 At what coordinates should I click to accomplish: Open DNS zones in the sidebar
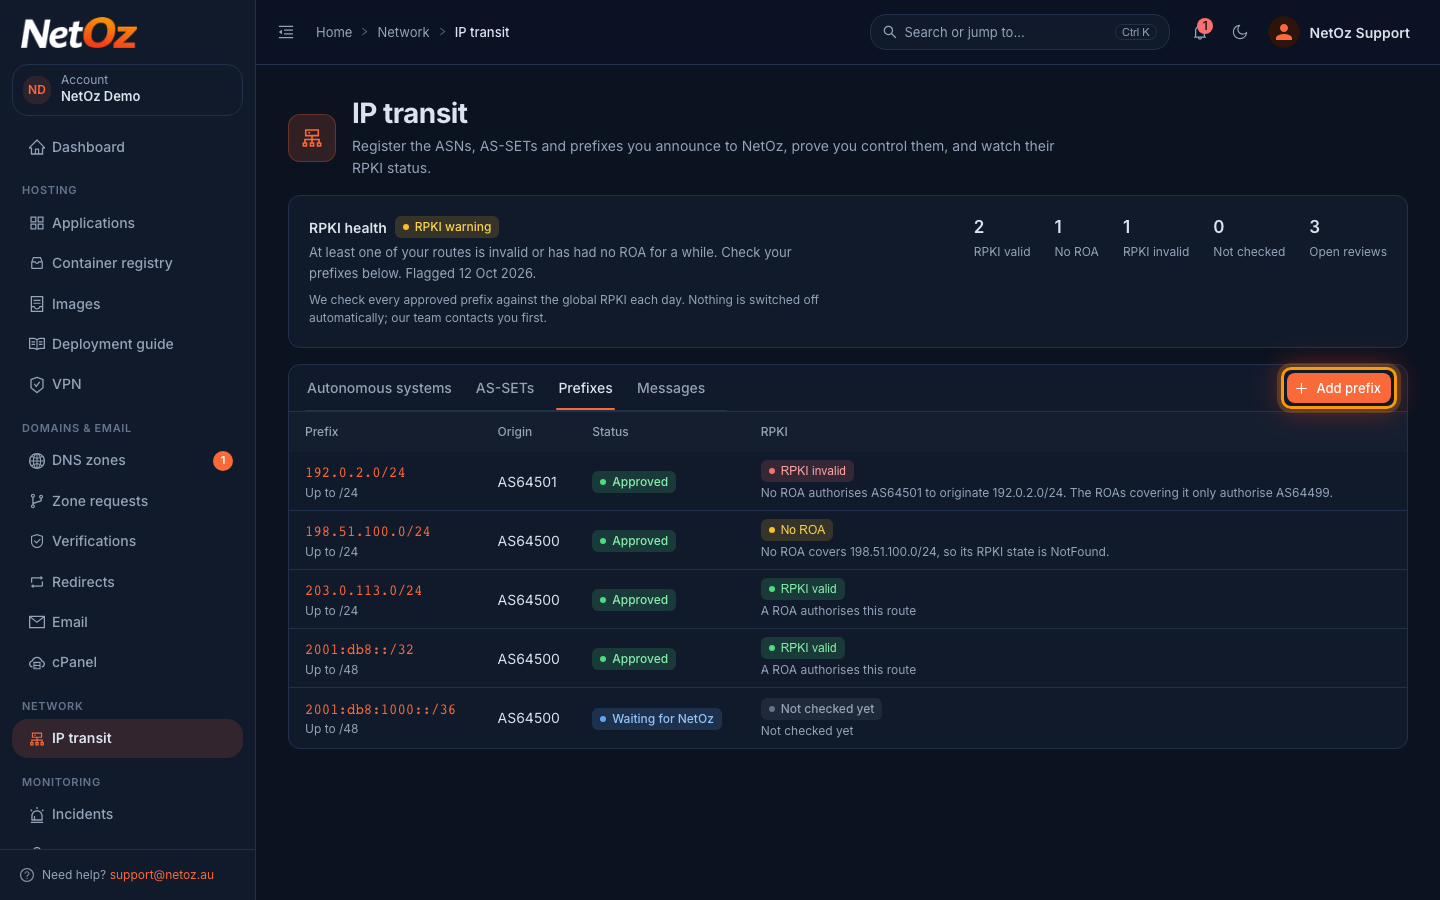pos(127,460)
